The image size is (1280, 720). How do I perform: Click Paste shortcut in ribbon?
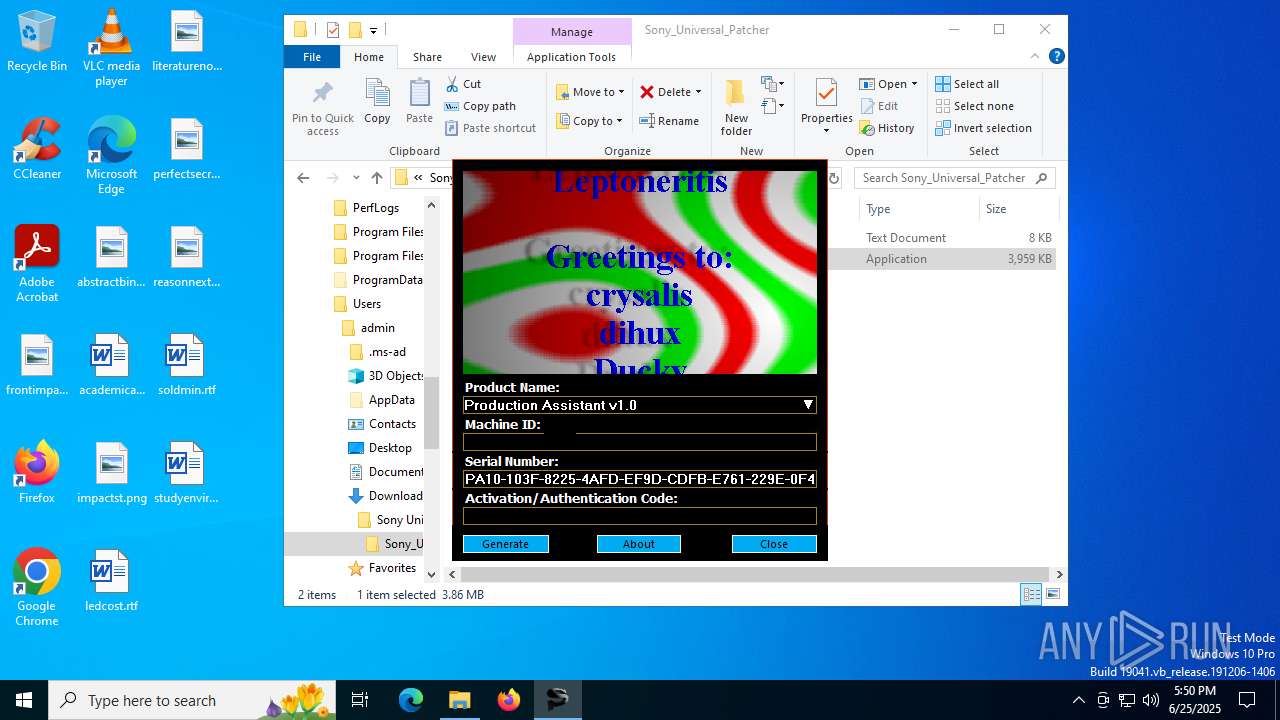pyautogui.click(x=491, y=128)
